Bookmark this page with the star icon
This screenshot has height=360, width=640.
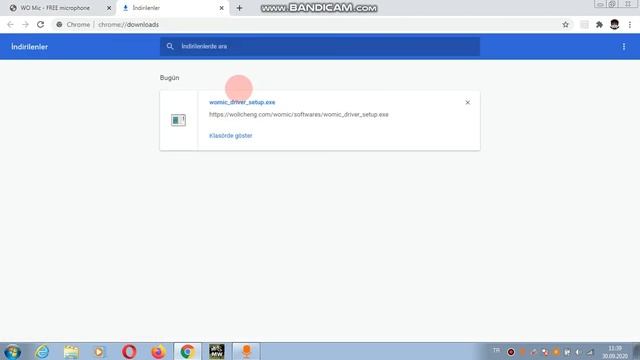[565, 24]
